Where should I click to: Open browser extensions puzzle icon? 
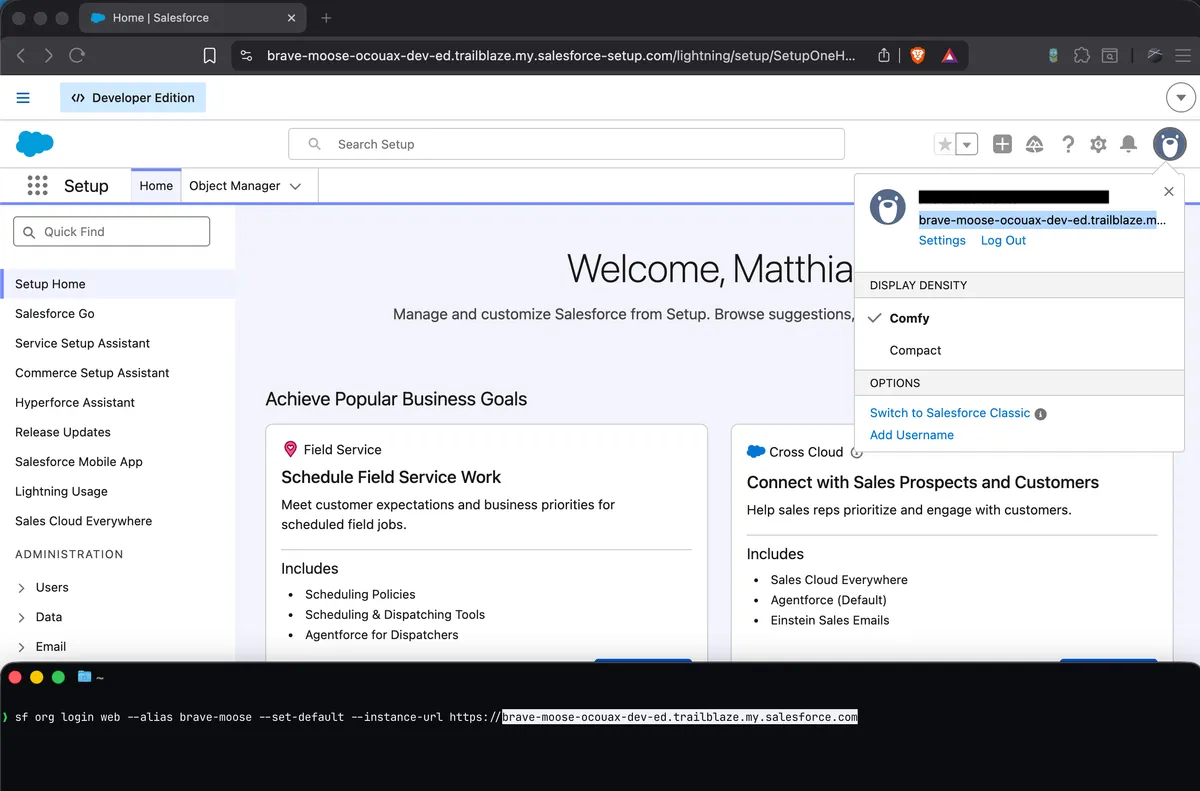pos(1082,56)
